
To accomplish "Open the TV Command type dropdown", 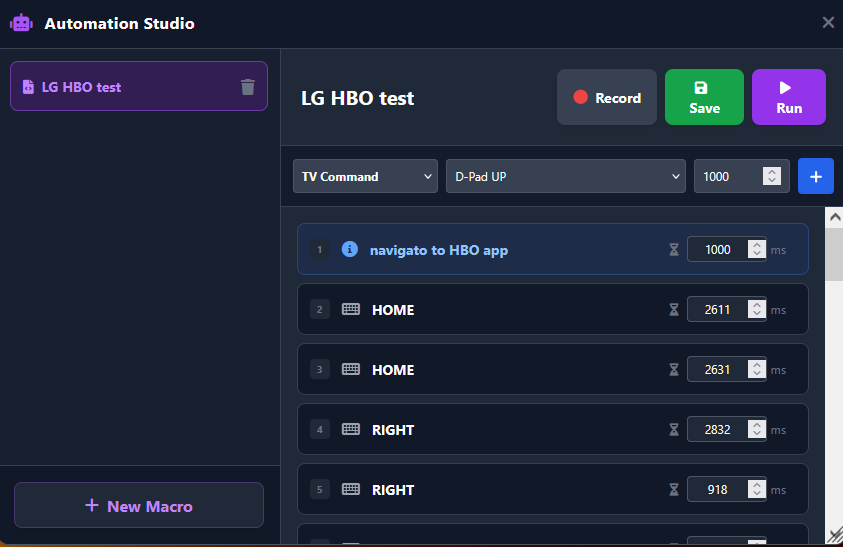I will 365,176.
